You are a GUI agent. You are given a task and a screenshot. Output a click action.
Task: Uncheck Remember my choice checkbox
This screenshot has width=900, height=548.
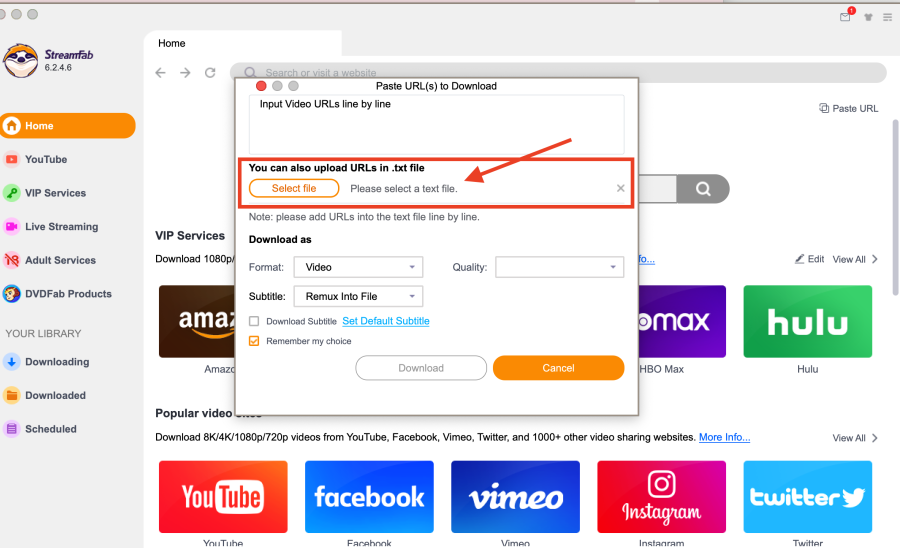(254, 341)
